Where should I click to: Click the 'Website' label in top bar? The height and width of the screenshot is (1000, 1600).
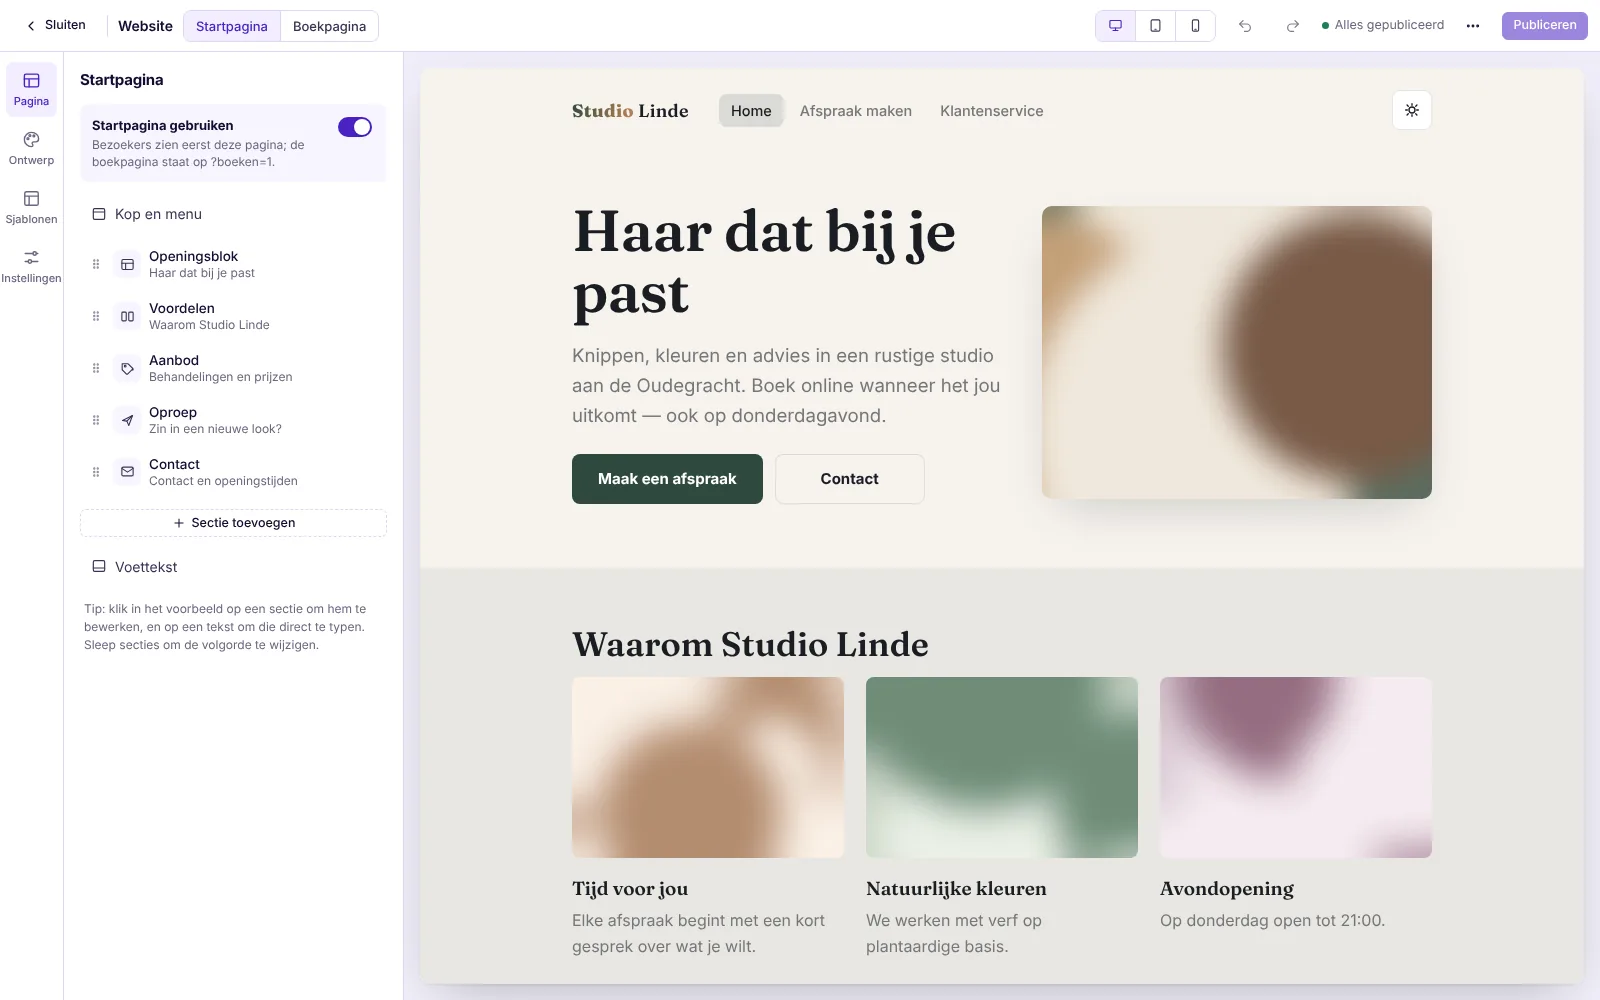point(145,26)
